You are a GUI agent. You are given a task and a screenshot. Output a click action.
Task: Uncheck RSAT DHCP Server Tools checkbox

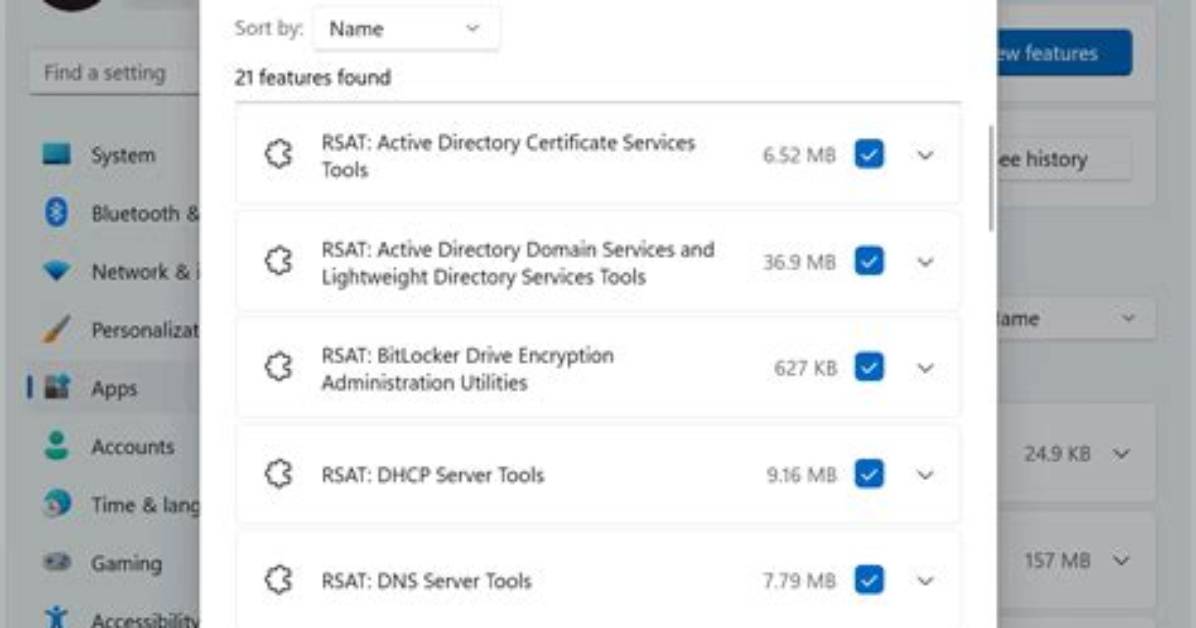869,474
